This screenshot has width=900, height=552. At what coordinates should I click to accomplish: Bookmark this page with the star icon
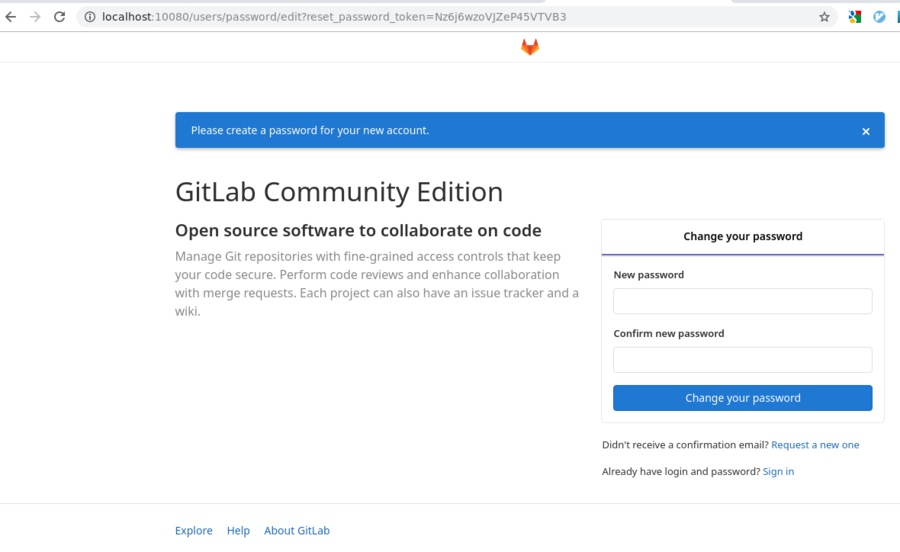[824, 17]
